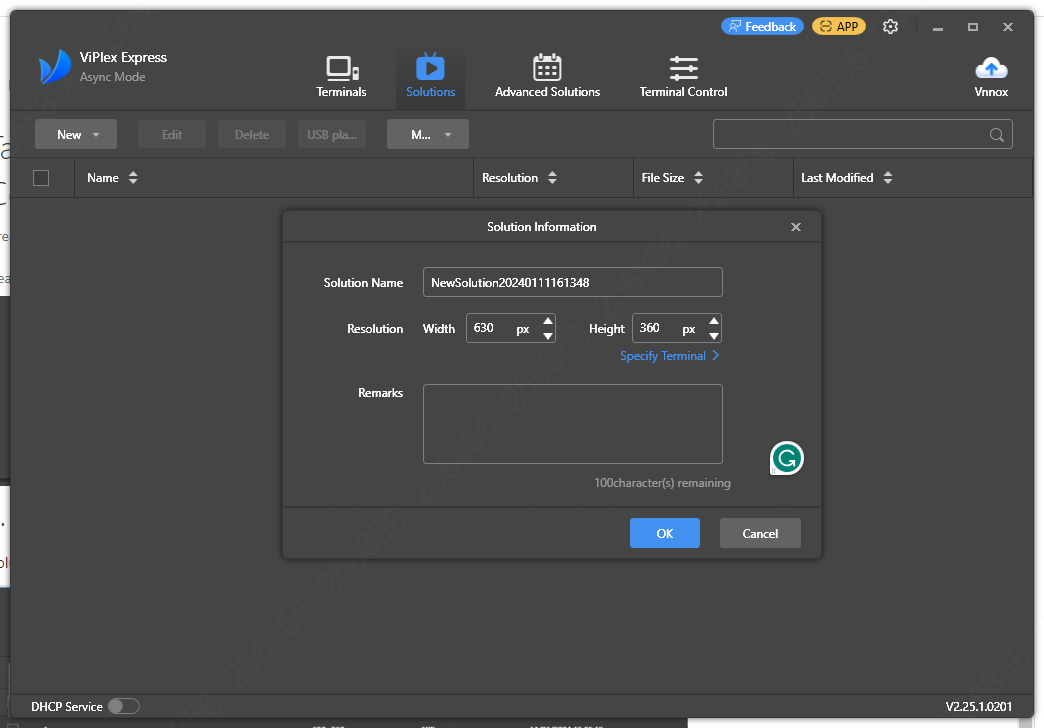Increase Width using the up stepper arrow

tap(547, 321)
